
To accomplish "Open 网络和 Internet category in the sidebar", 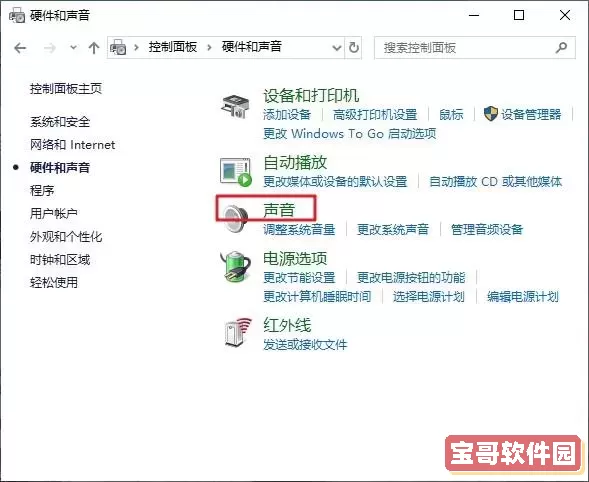I will 72,145.
